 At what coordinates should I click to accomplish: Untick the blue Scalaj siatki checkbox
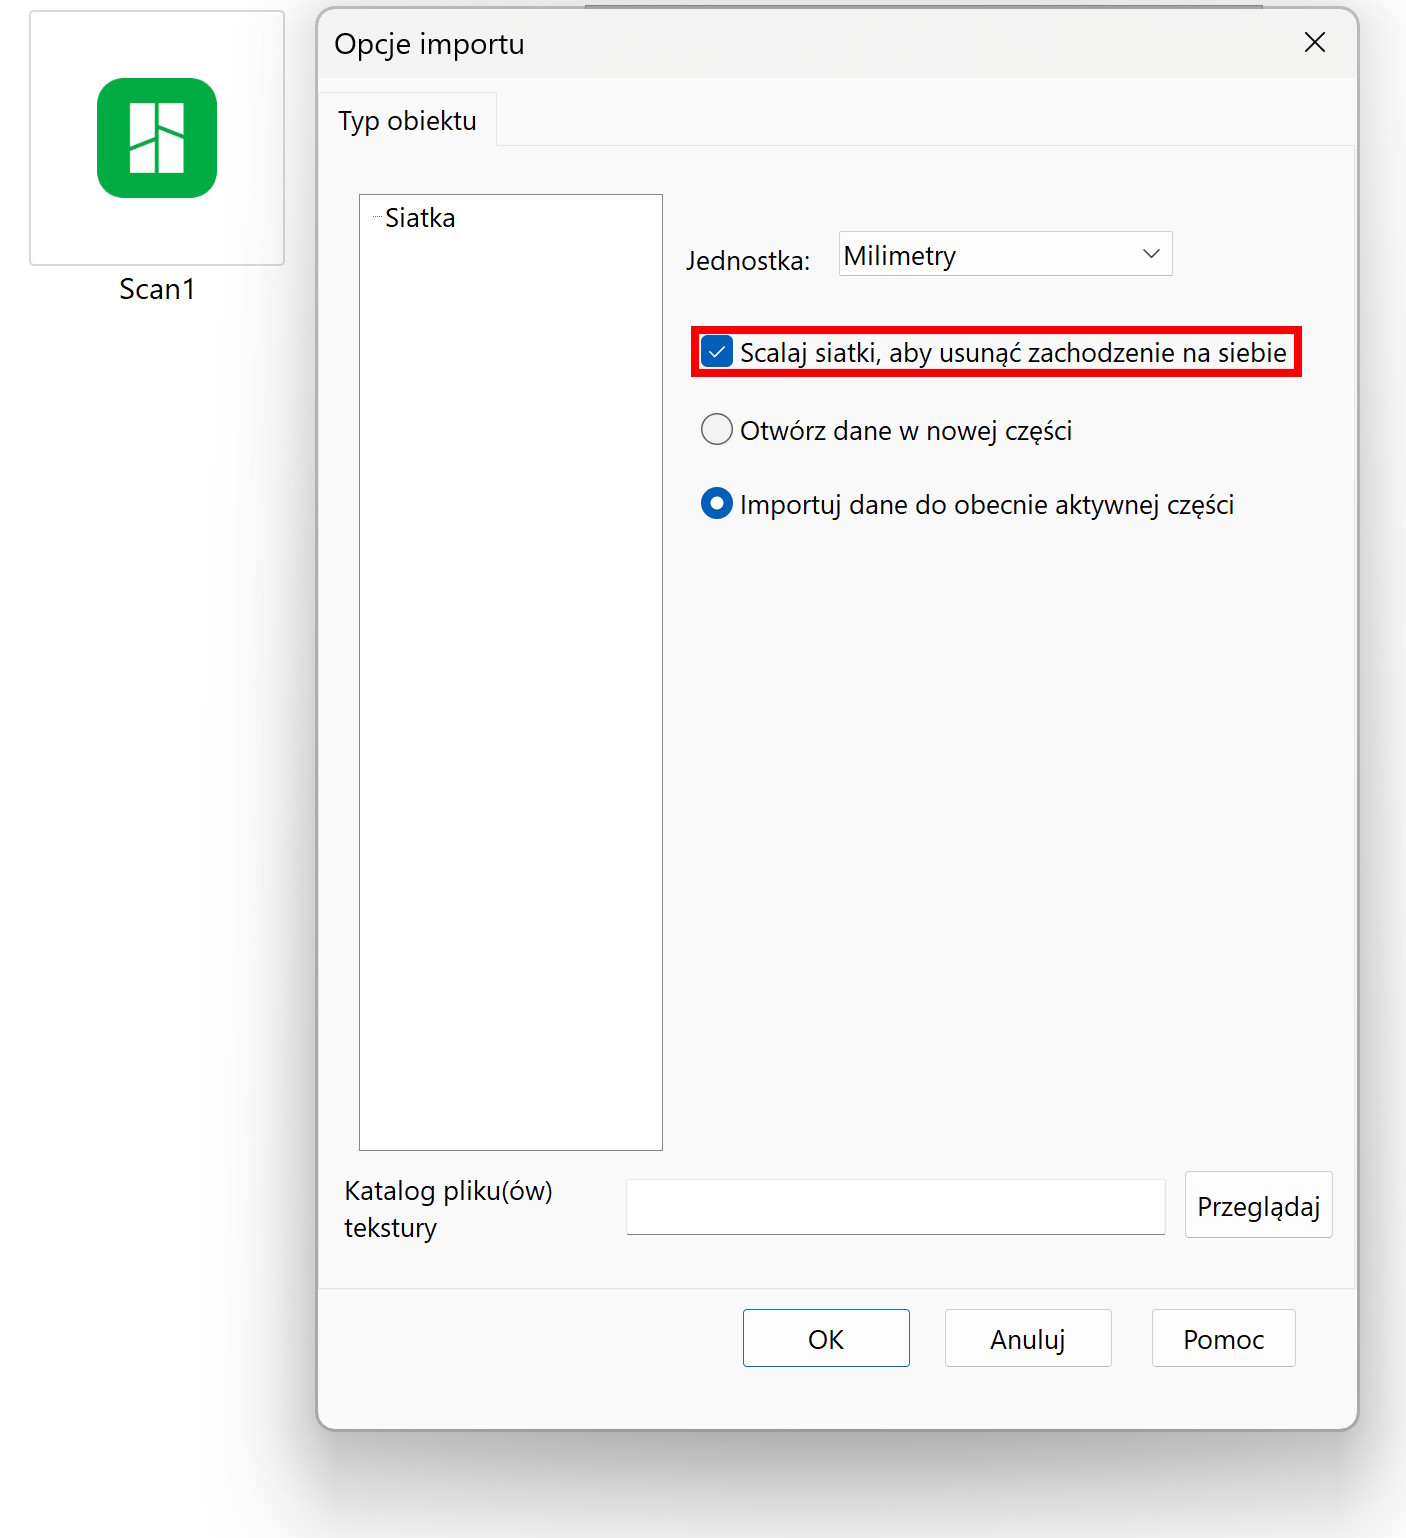coord(717,352)
